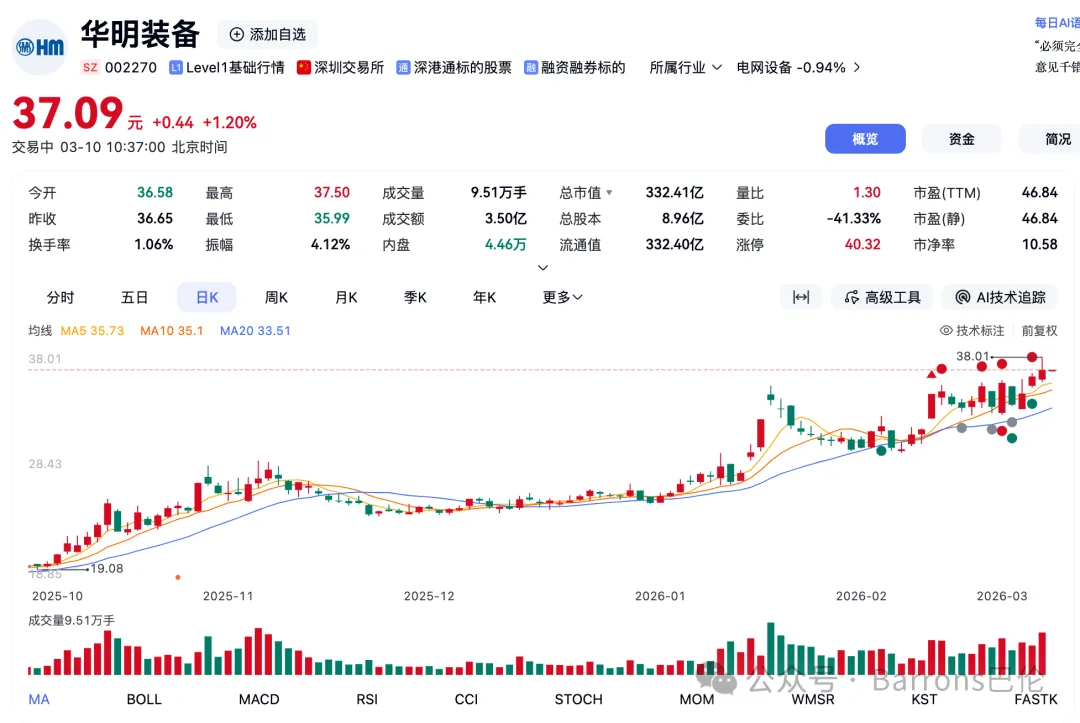
Task: Switch to the 资金 tab
Action: tap(962, 139)
